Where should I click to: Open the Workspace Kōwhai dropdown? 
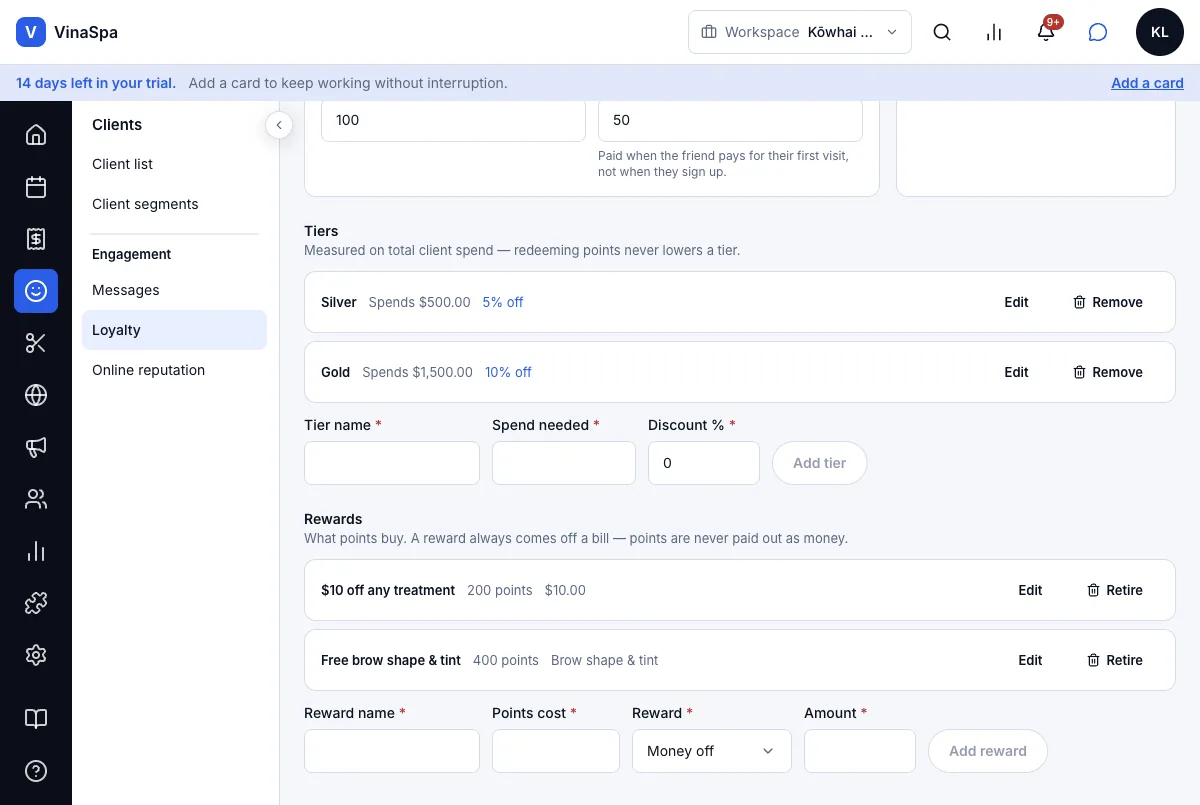[800, 32]
